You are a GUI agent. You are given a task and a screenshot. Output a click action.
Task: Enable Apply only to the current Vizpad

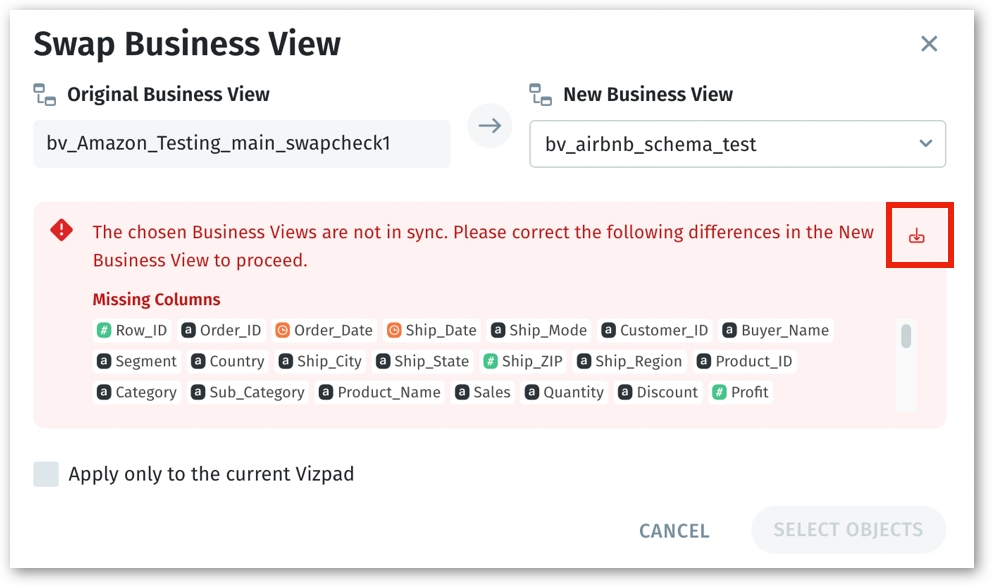click(46, 474)
